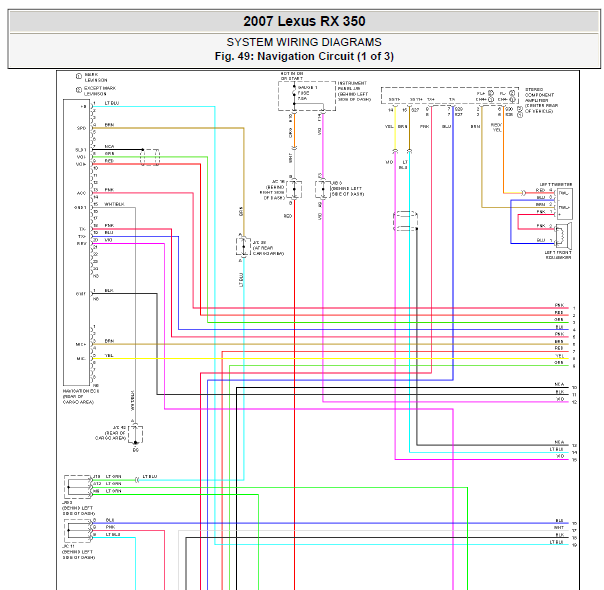
Task: Click the "2007 Lexus RX 350" title
Action: point(304,21)
